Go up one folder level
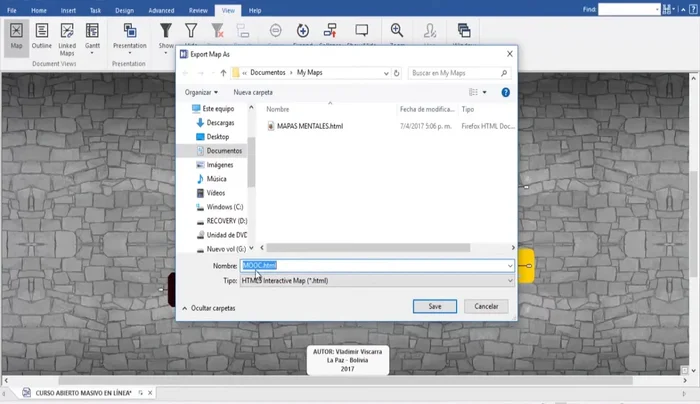700x404 pixels. tap(222, 73)
